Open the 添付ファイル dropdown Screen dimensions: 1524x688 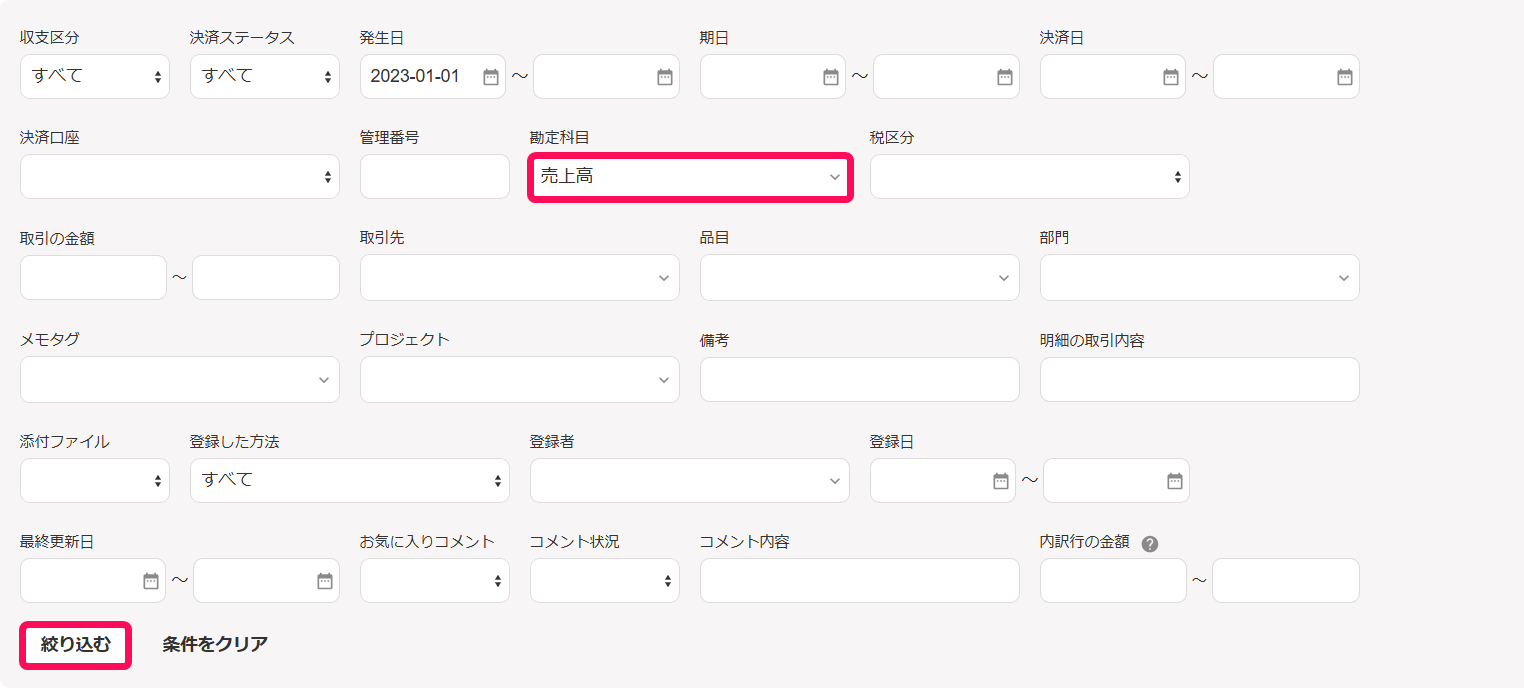pos(95,481)
